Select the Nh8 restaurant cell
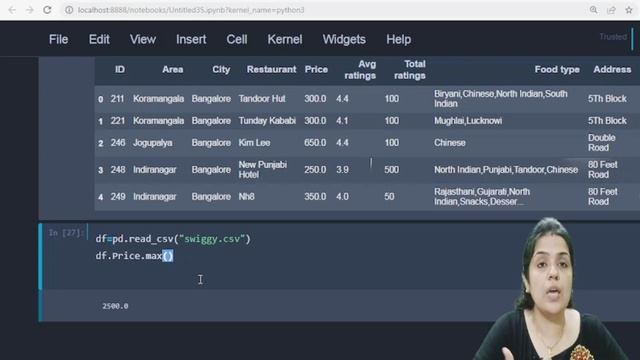 (247, 197)
